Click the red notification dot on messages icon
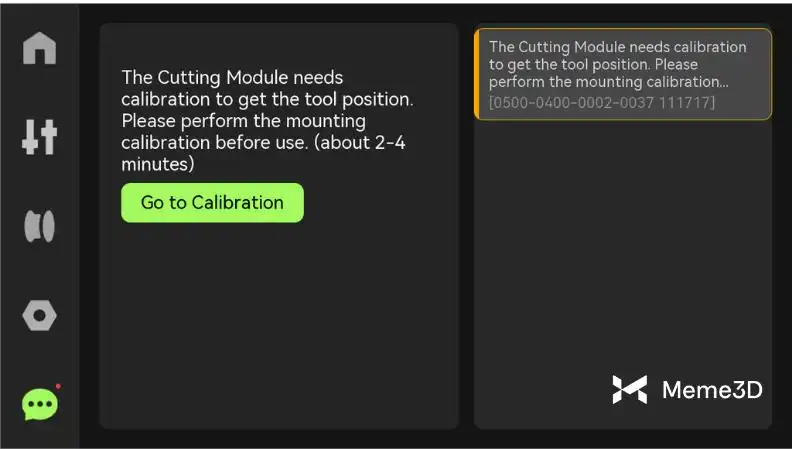 click(58, 386)
